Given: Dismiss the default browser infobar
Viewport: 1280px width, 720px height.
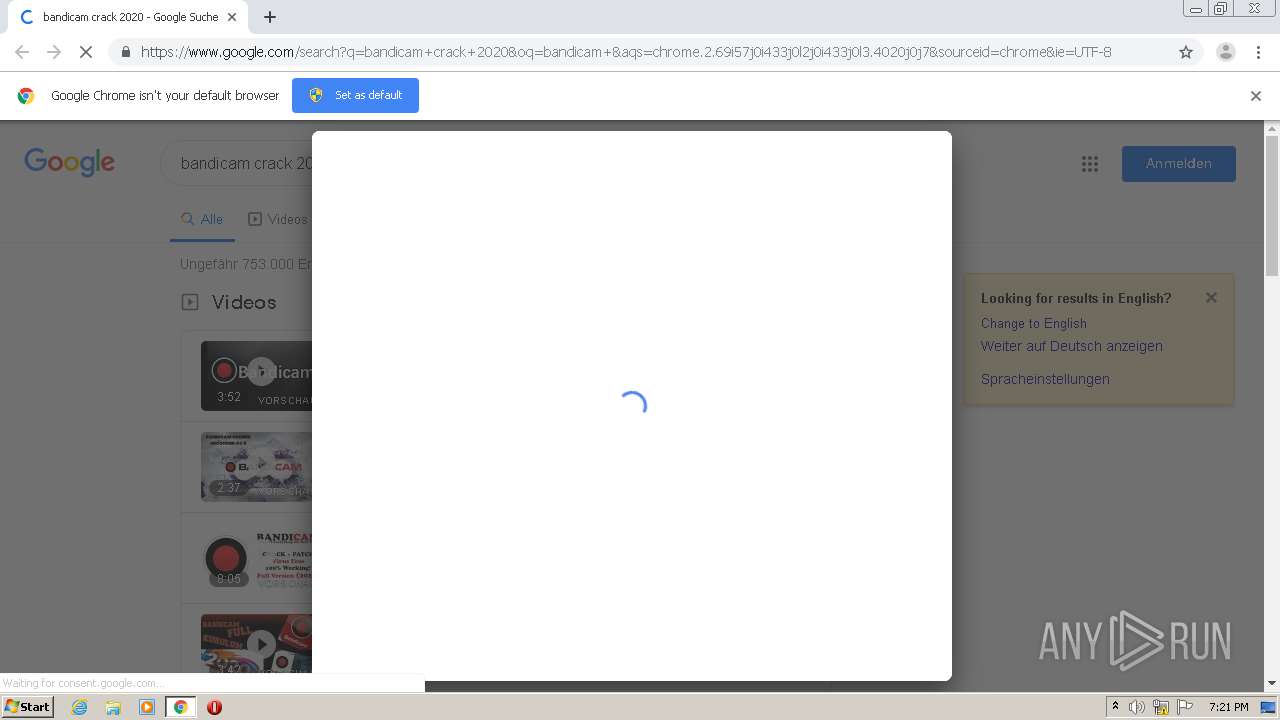Looking at the screenshot, I should pos(1256,96).
